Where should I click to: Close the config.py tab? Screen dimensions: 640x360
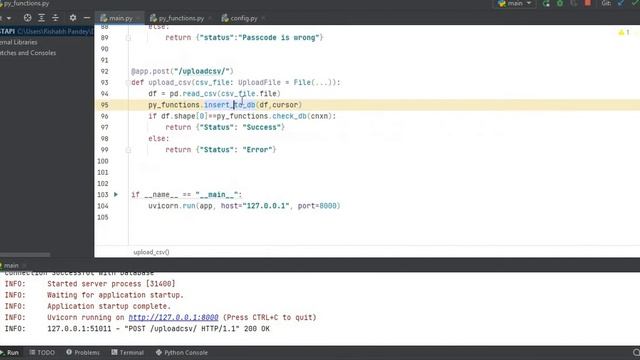tap(263, 18)
